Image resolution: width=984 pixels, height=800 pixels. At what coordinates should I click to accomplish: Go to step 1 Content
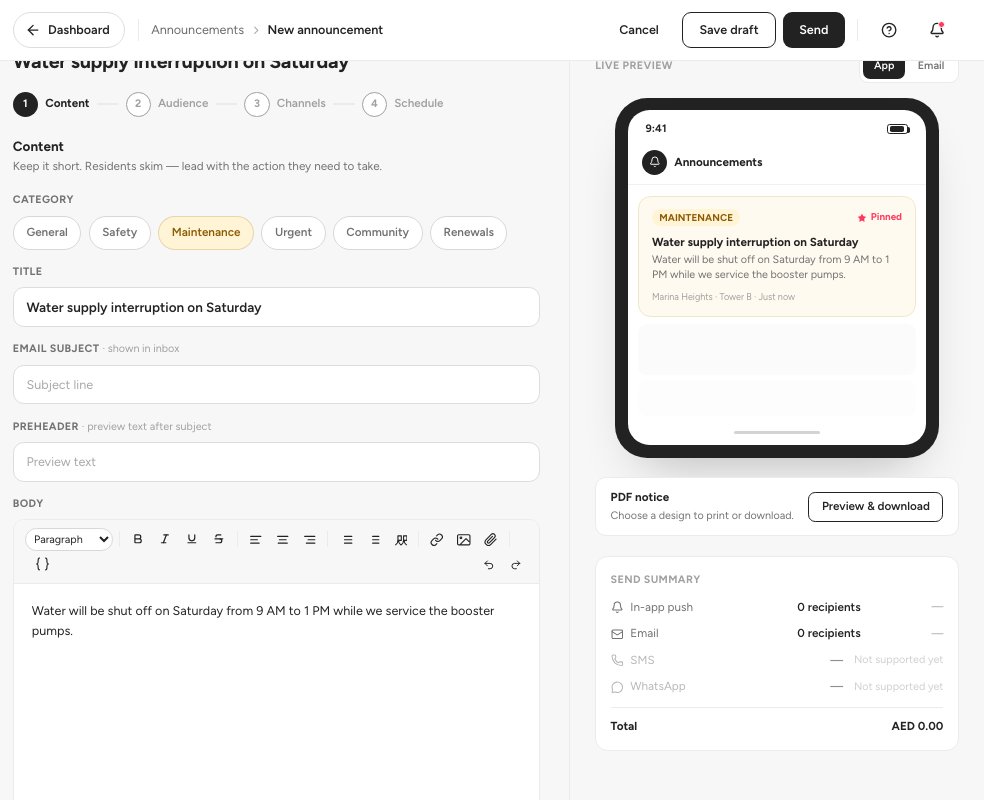pyautogui.click(x=51, y=104)
